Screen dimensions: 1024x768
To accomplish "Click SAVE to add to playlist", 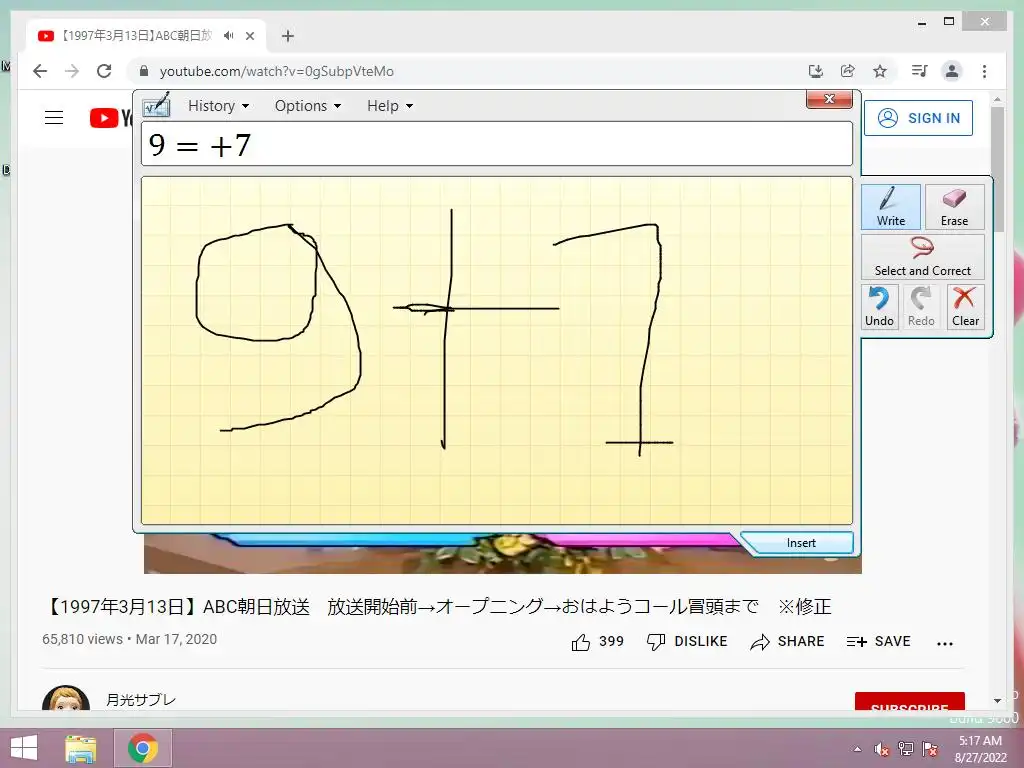I will tap(878, 642).
